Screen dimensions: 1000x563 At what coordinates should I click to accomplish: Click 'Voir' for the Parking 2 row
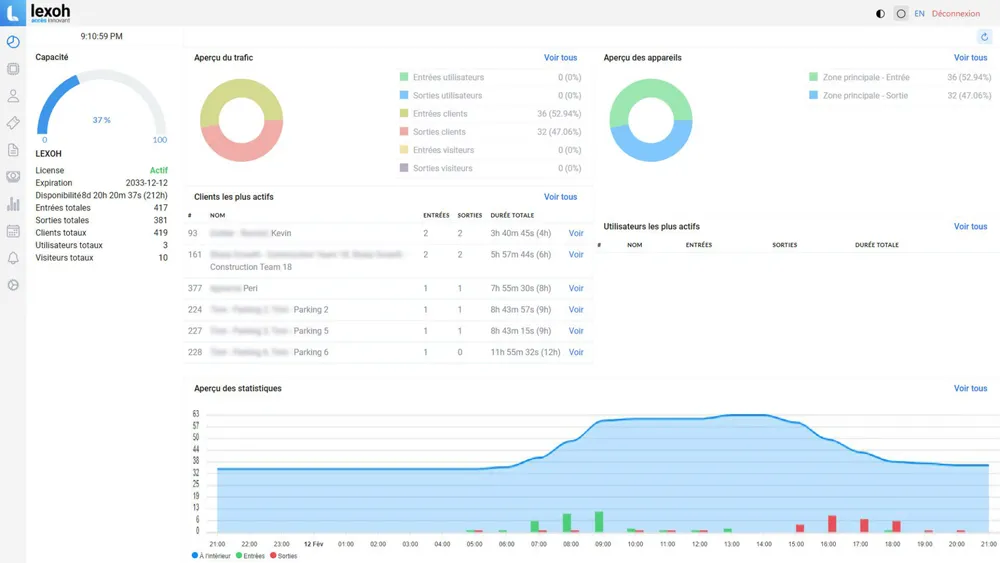click(576, 310)
